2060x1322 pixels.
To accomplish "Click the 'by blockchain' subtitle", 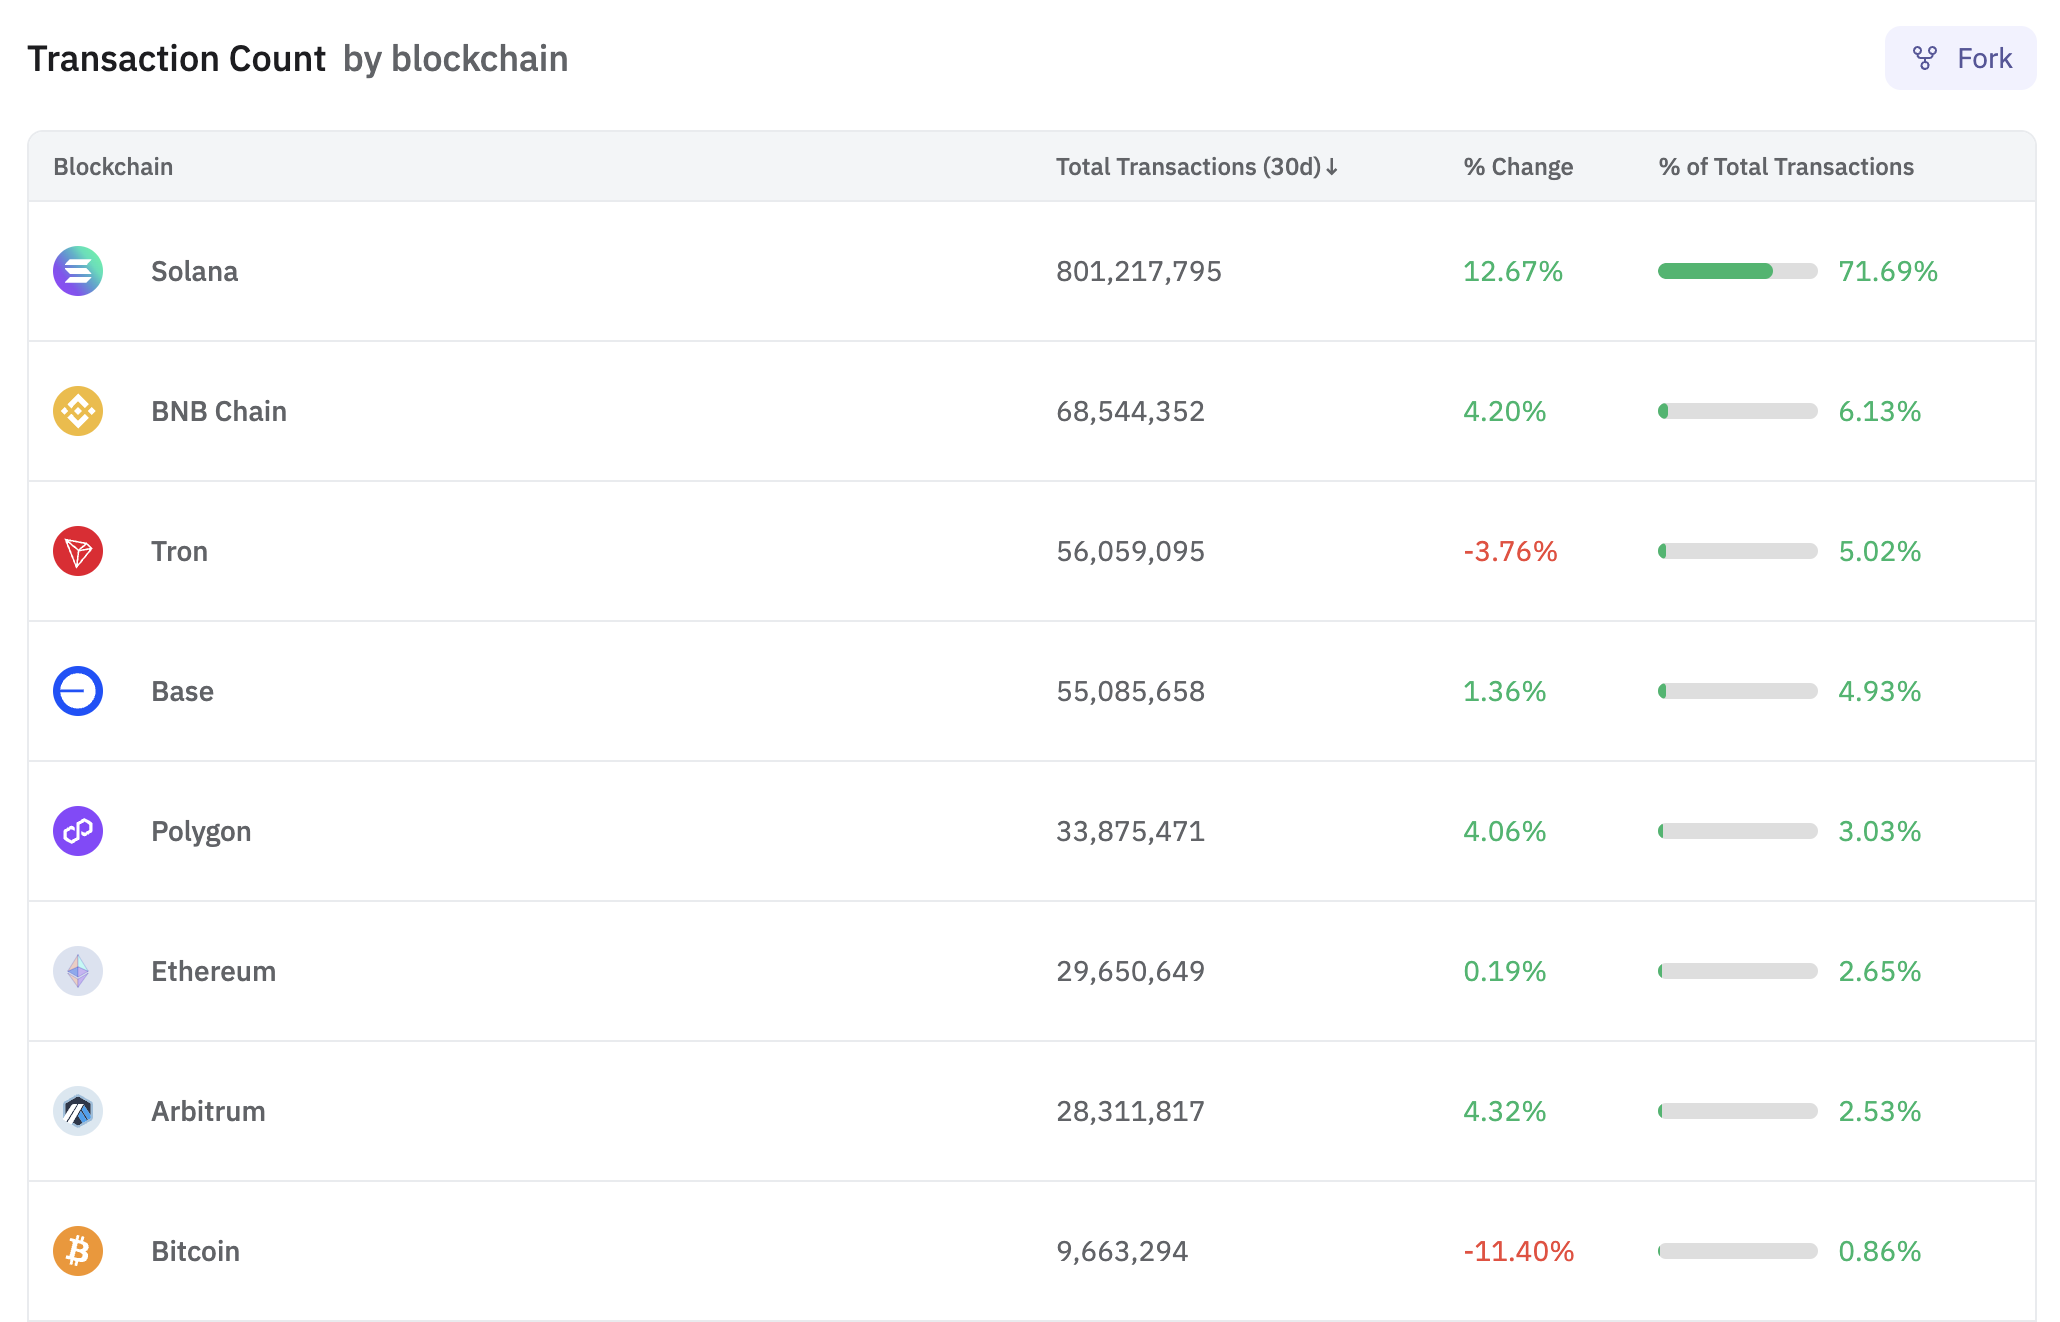I will (x=456, y=60).
